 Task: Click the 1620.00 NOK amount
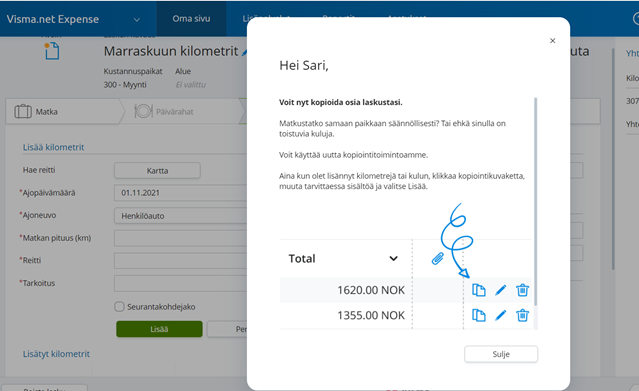[371, 290]
